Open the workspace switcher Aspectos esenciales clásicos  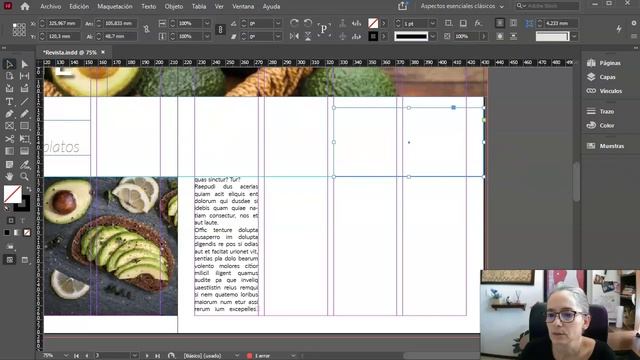click(x=462, y=6)
